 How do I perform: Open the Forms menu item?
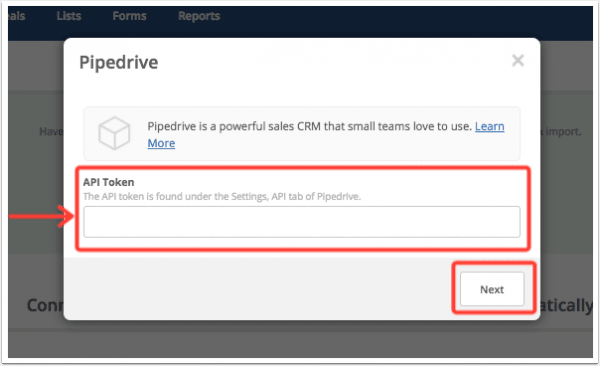click(x=129, y=16)
